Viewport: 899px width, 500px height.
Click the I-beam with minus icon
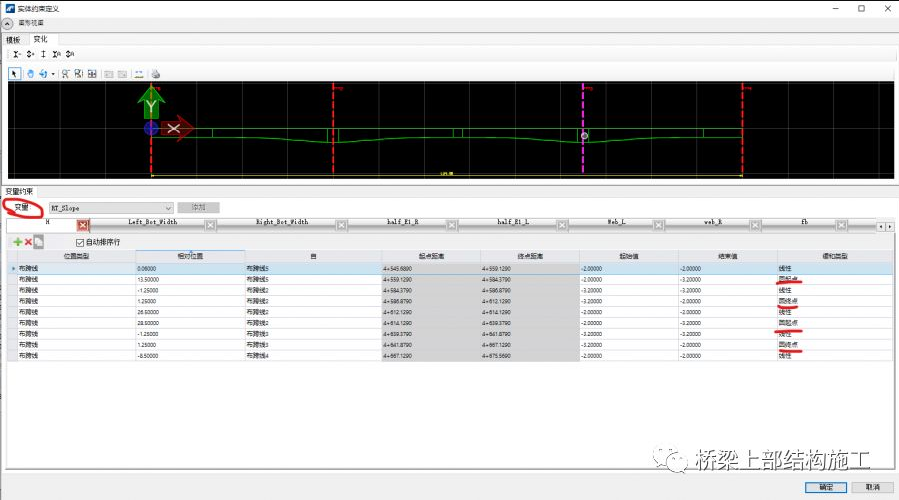[x=17, y=54]
